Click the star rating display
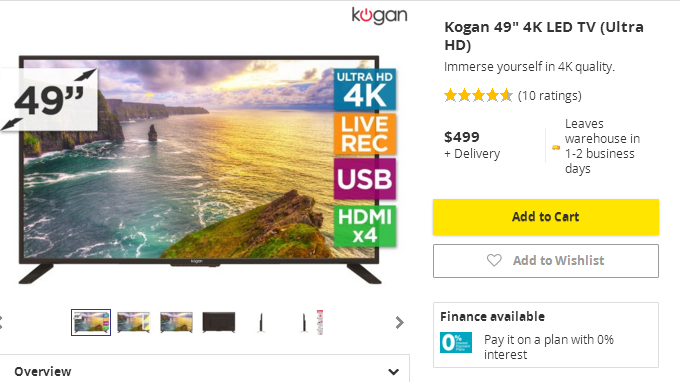Image resolution: width=680 pixels, height=382 pixels. 478,95
